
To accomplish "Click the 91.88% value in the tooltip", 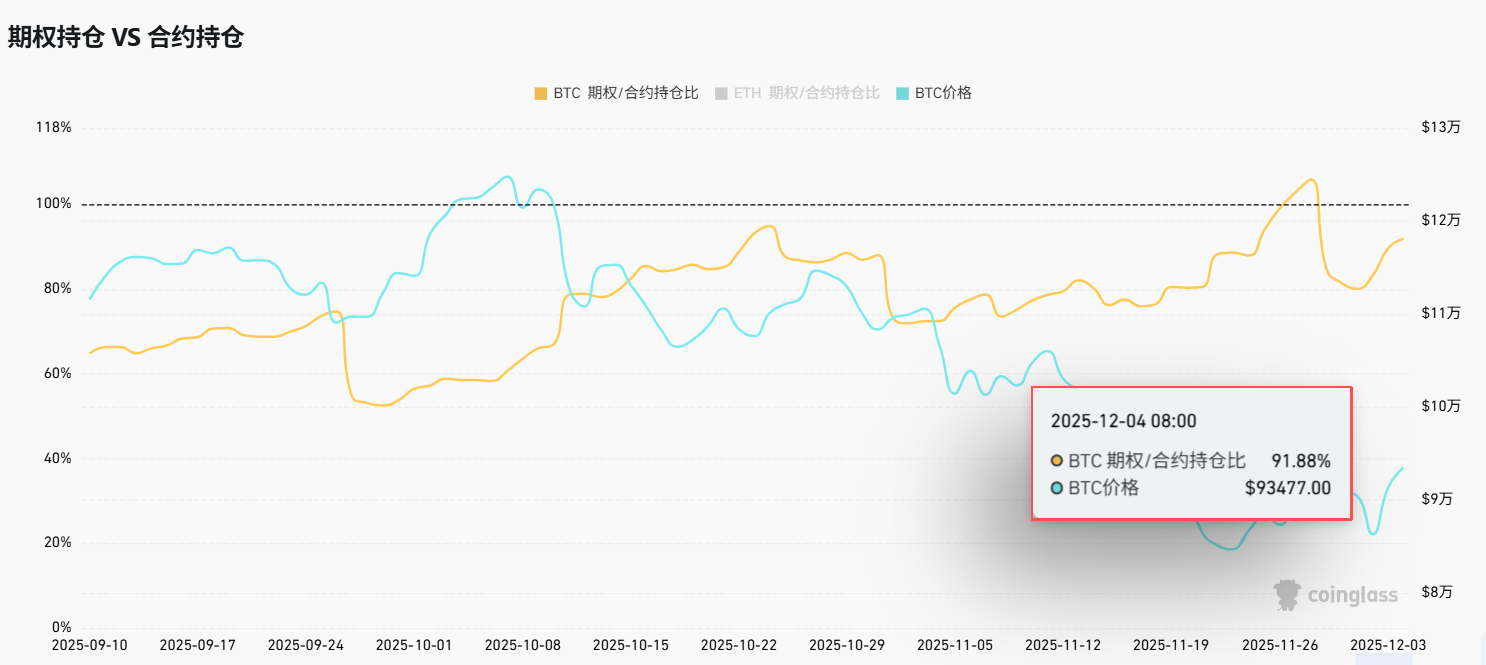I will tap(1300, 461).
